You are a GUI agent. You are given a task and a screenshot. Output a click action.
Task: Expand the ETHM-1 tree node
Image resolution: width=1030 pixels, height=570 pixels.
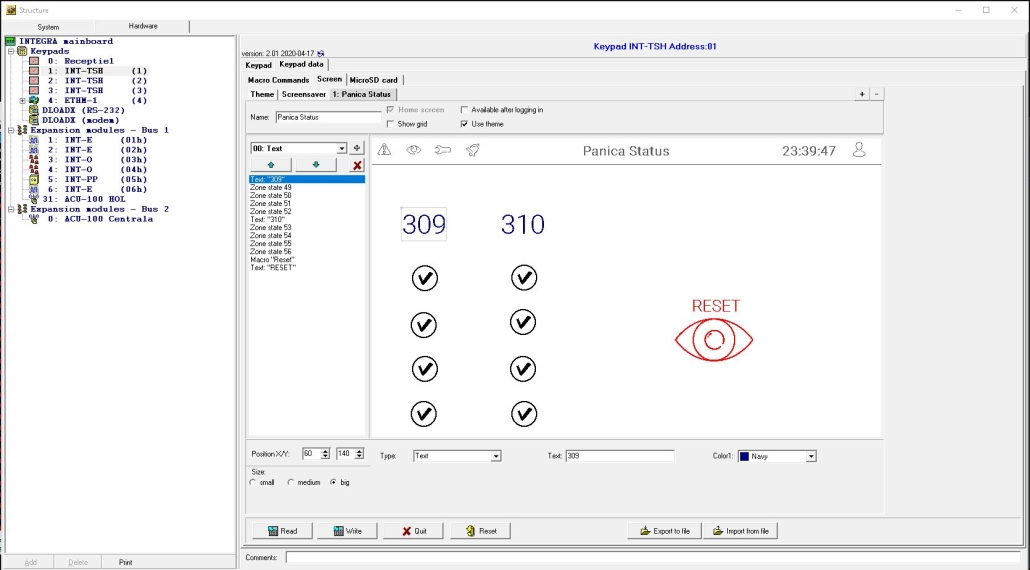(22, 100)
